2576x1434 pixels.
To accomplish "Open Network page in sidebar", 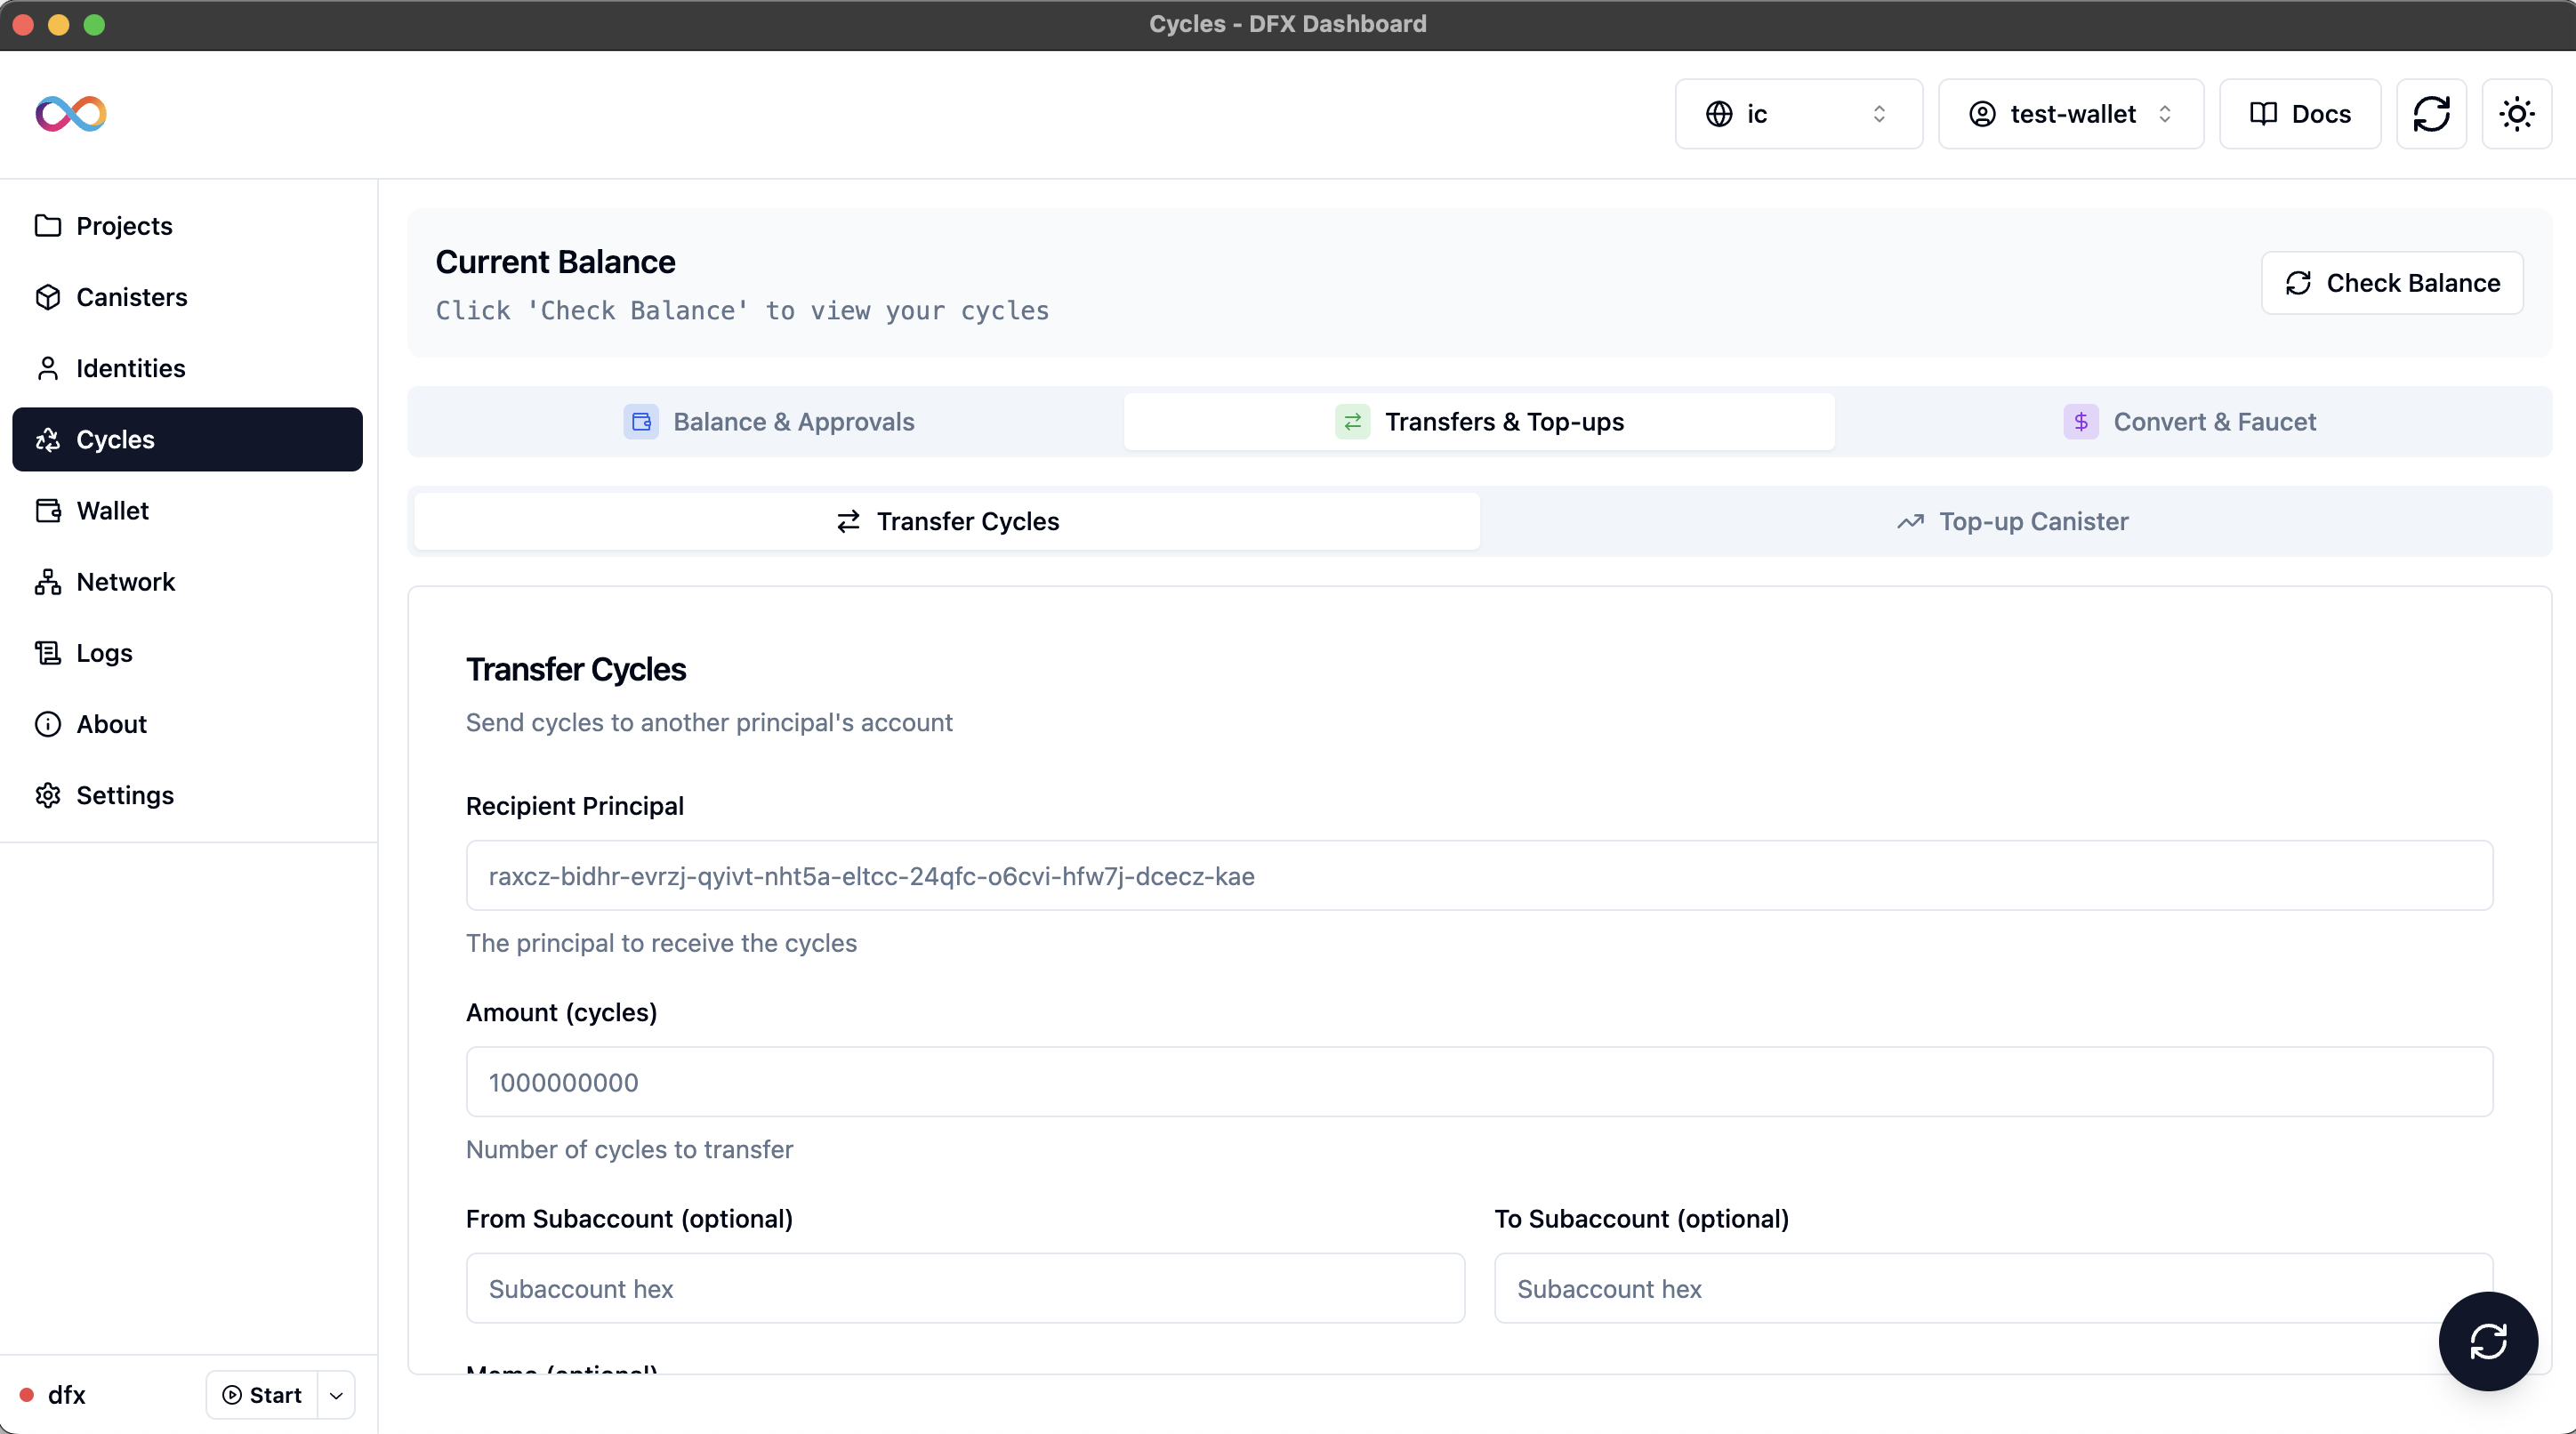I will point(125,581).
